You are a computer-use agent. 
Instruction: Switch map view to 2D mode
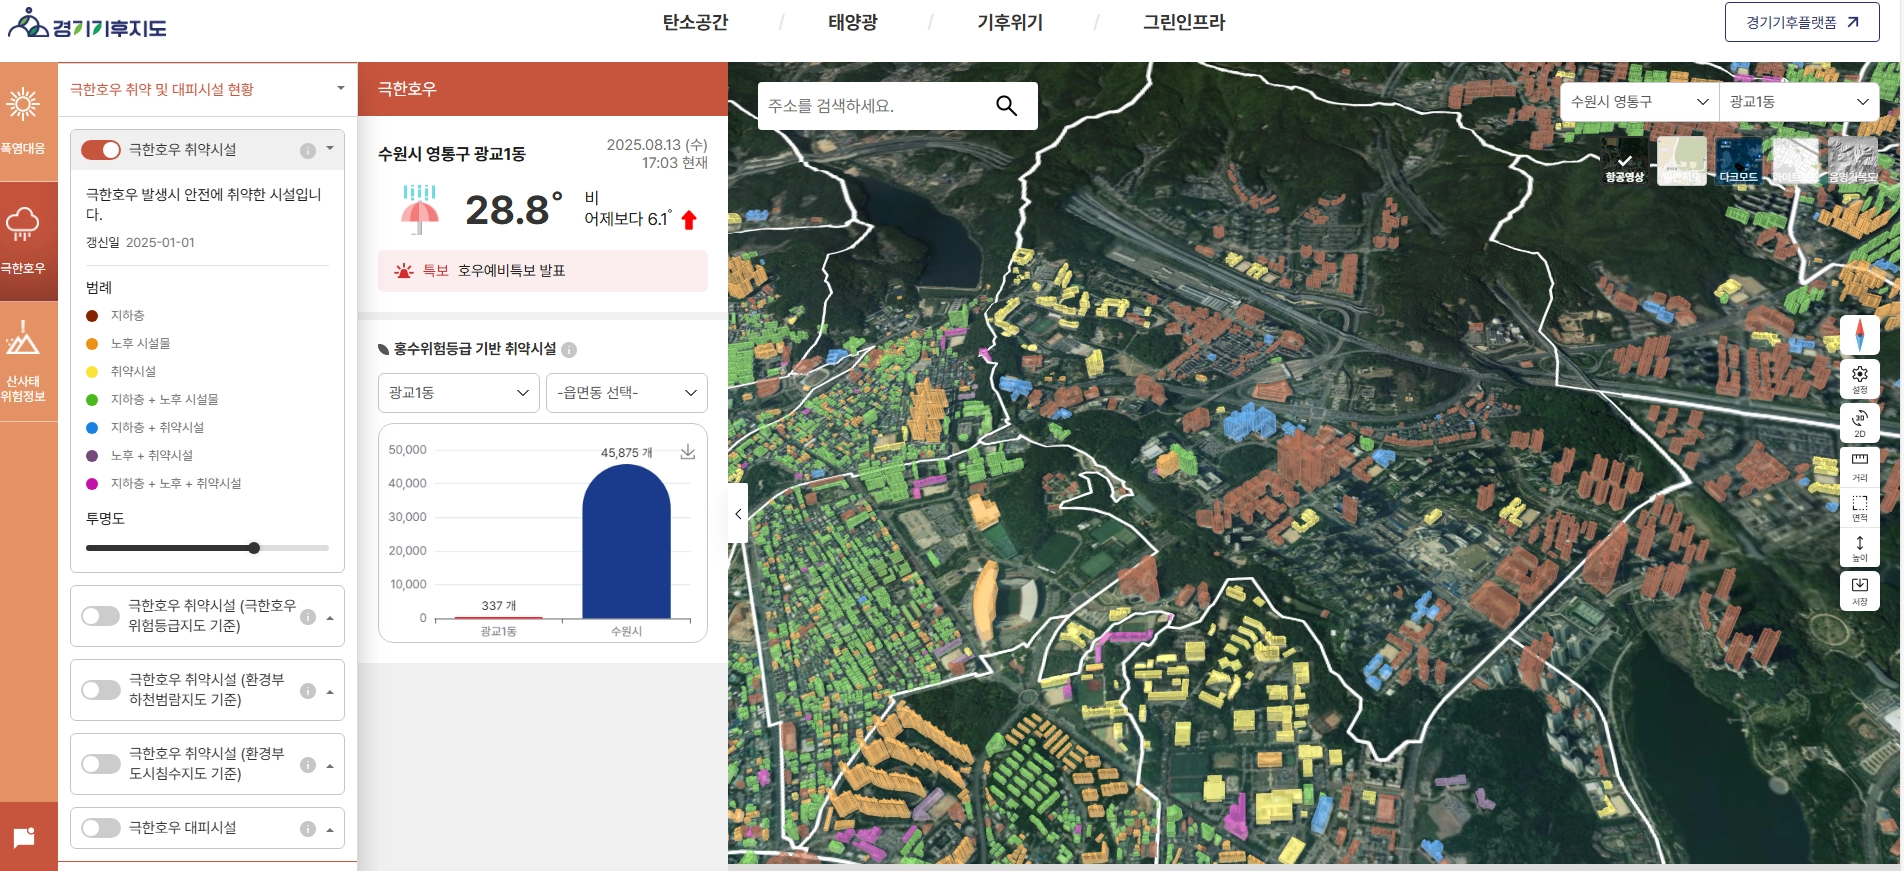(x=1859, y=423)
